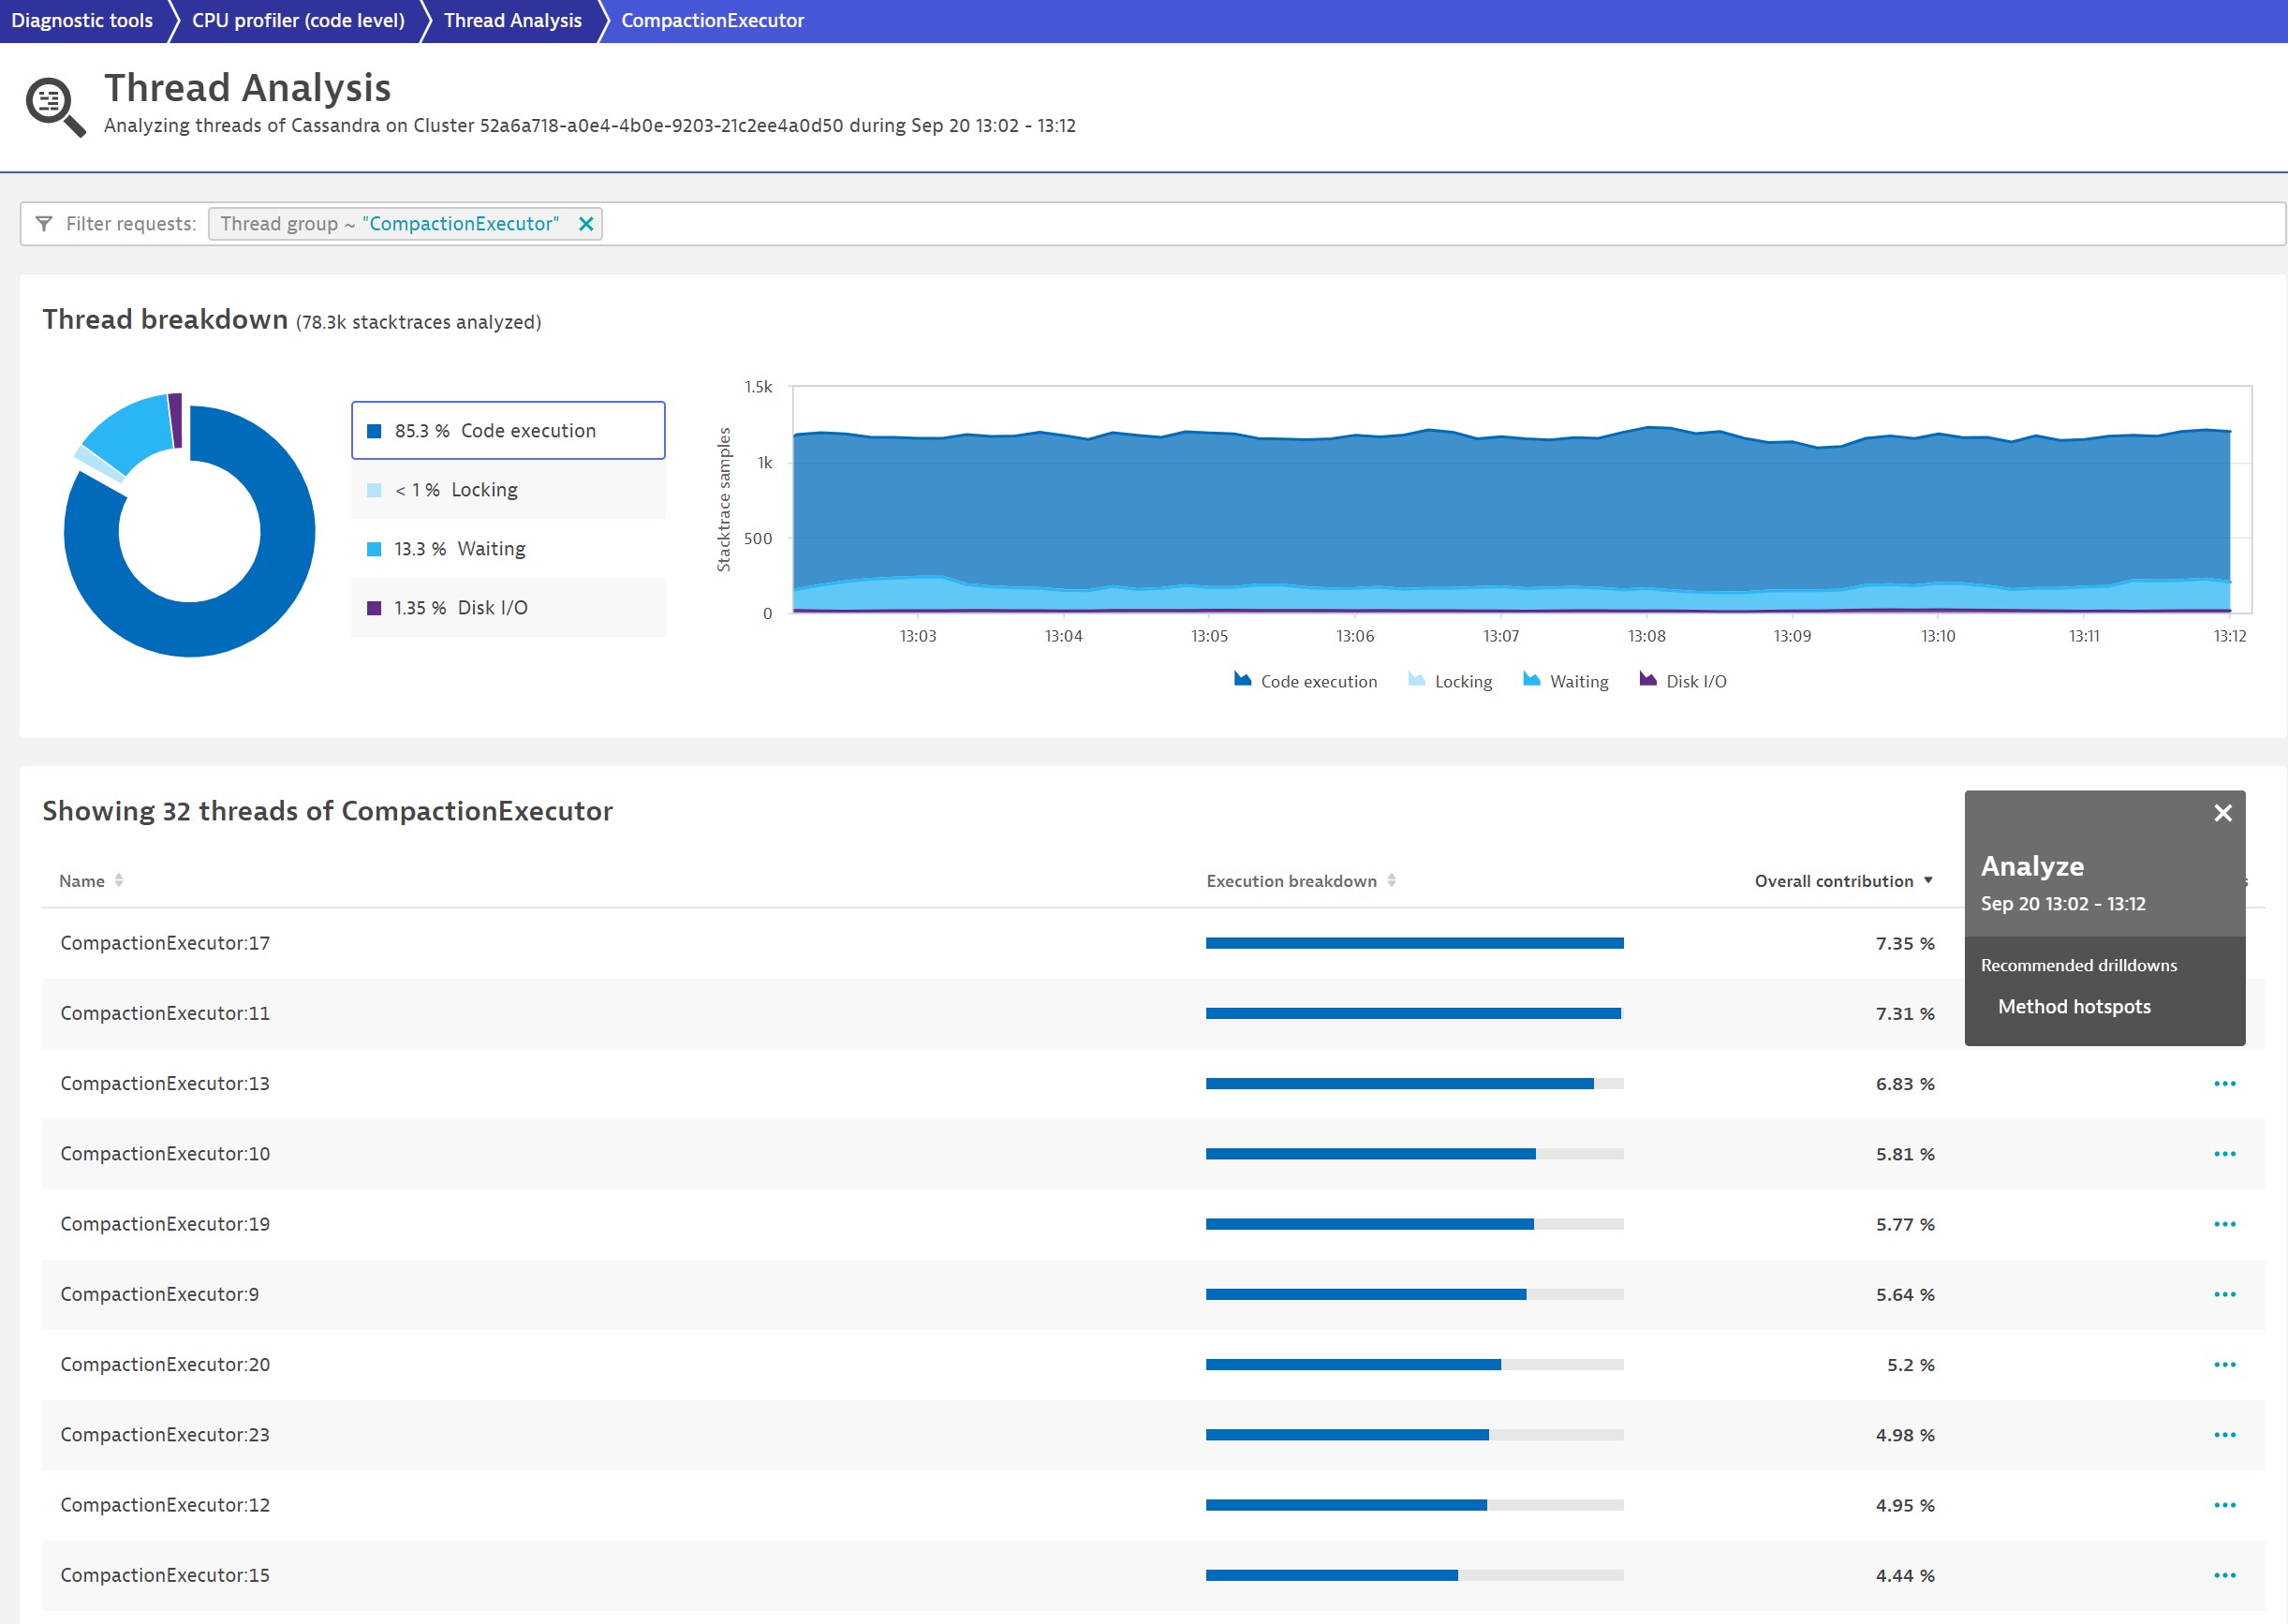This screenshot has width=2288, height=1624.
Task: Go to CPU profiler (code level) breadcrumb
Action: pos(298,21)
